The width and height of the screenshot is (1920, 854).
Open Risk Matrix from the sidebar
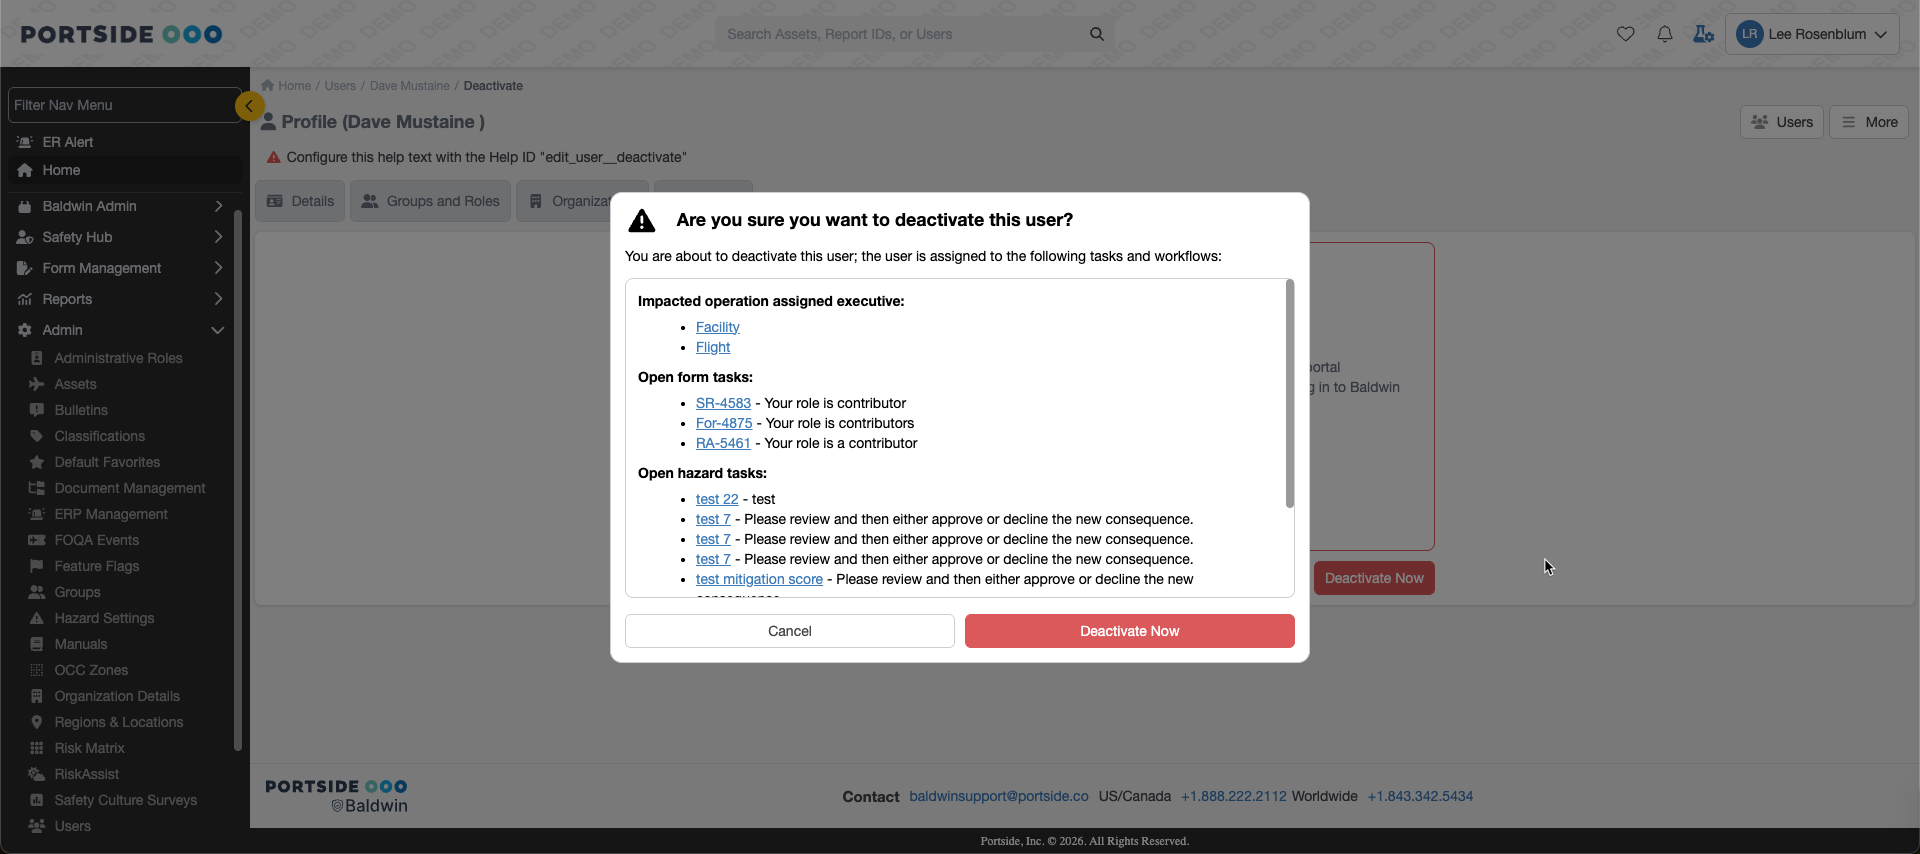point(89,748)
